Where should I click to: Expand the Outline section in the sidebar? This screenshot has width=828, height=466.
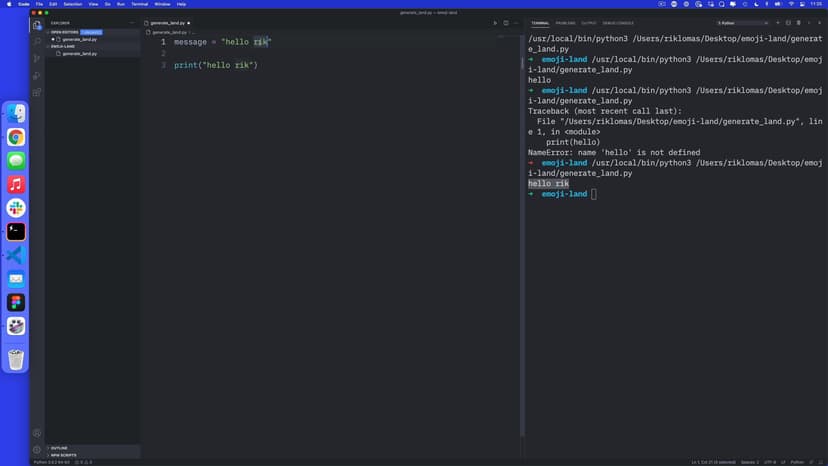point(58,447)
